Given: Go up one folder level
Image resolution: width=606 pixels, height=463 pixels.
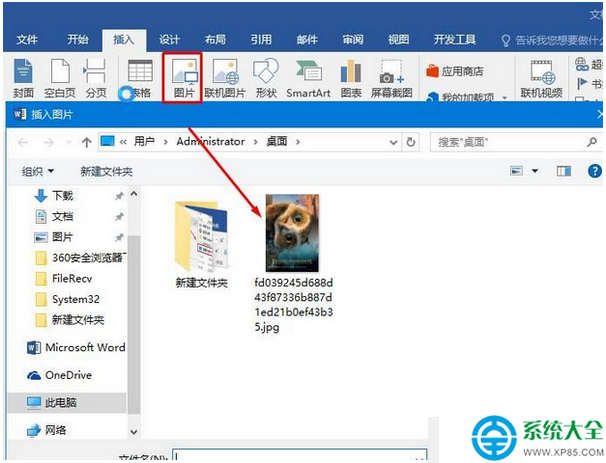Looking at the screenshot, I should (x=87, y=143).
